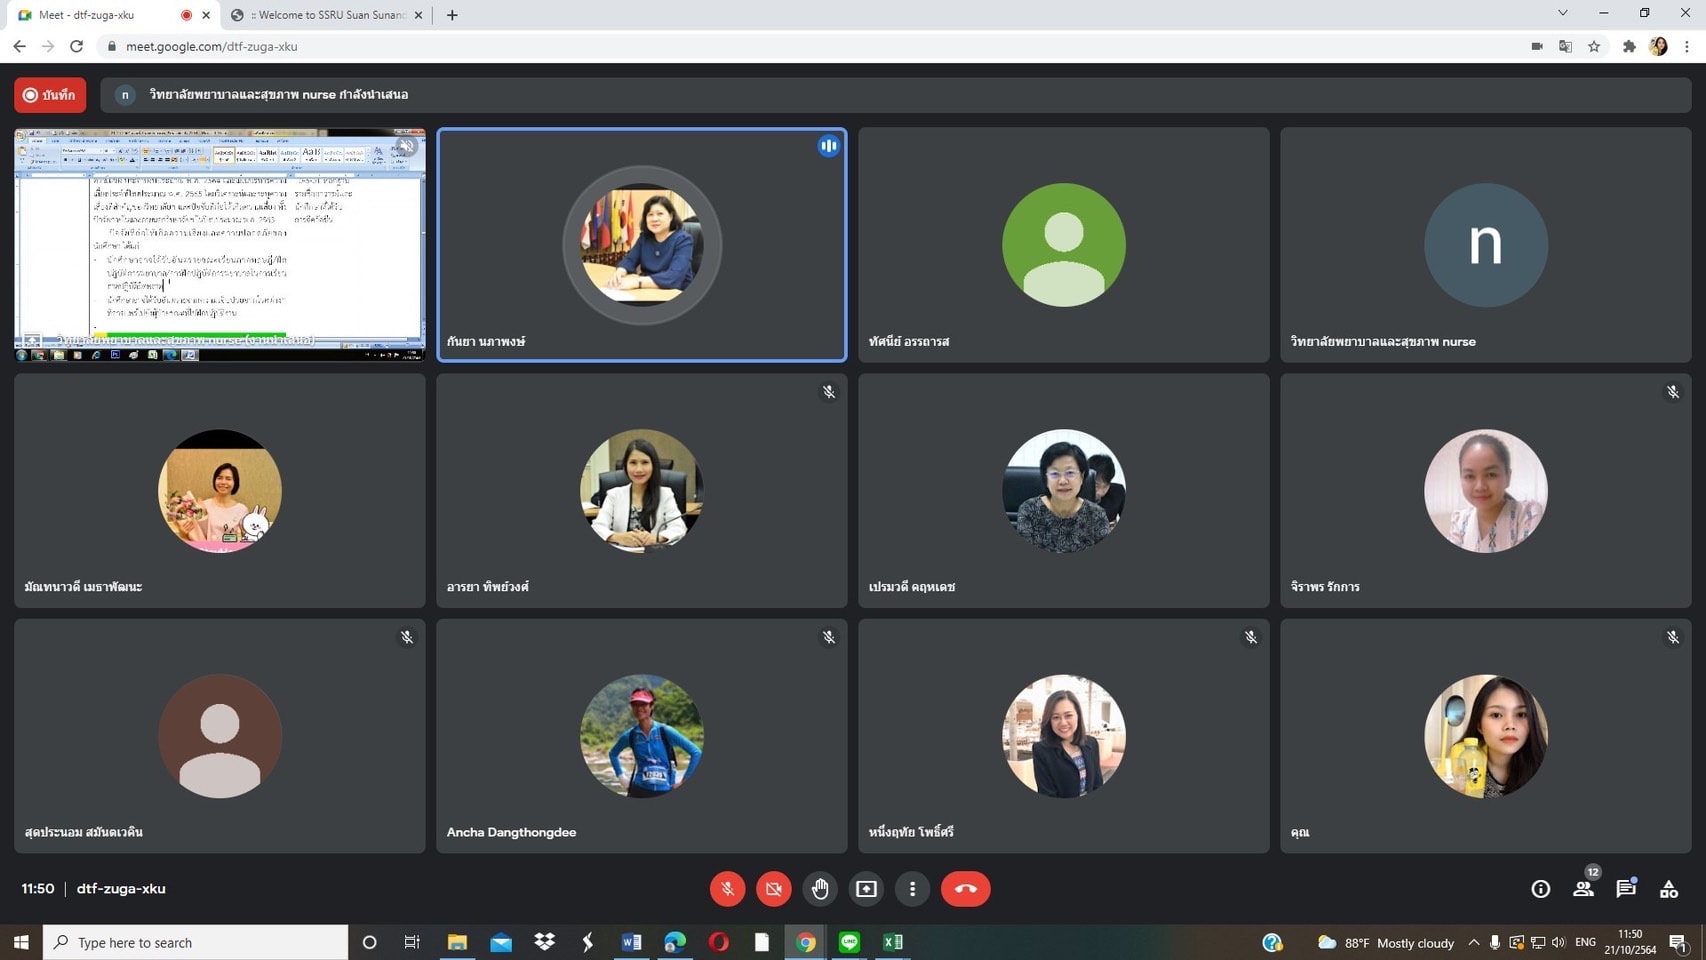The height and width of the screenshot is (960, 1706).
Task: Open the chat with everyone panel
Action: click(1626, 889)
